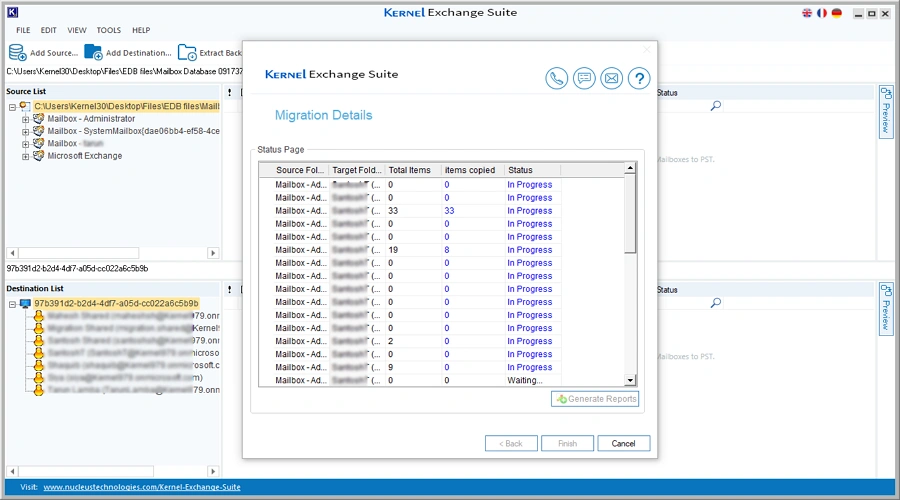The width and height of the screenshot is (900, 500).
Task: Open the nucleustechnologies.com website link
Action: (x=141, y=487)
